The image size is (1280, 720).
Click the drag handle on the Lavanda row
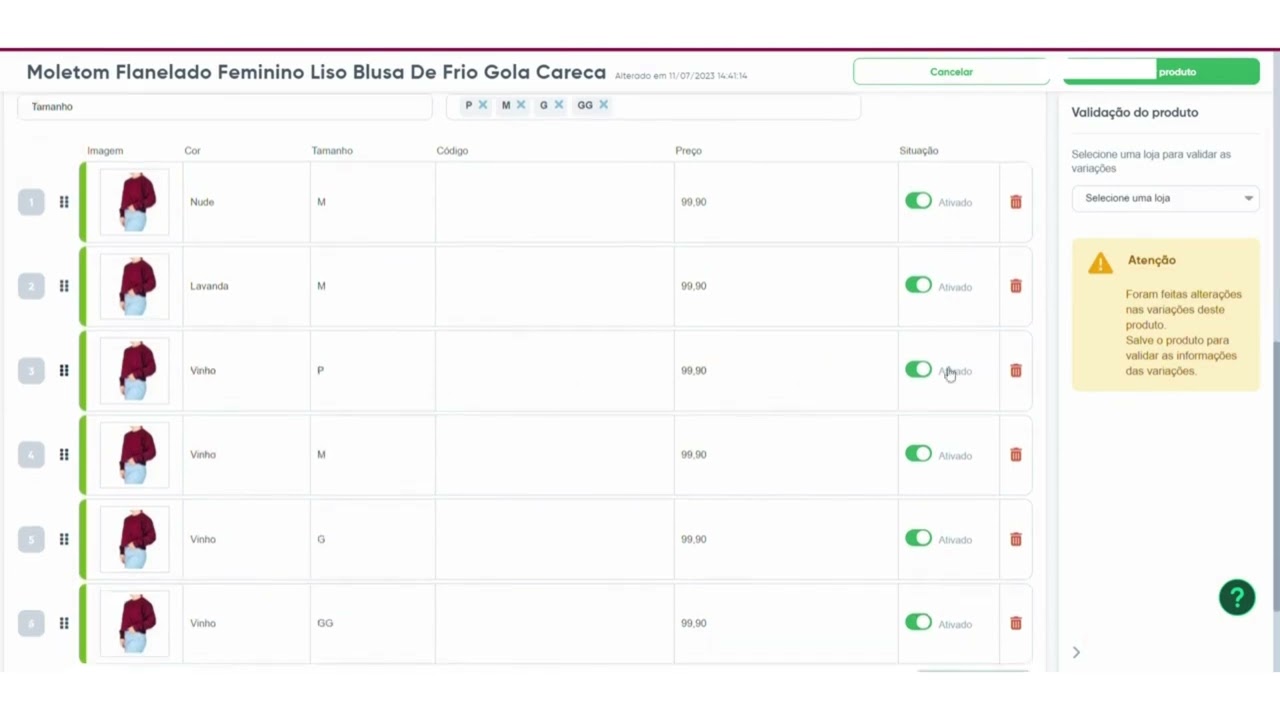[x=63, y=286]
